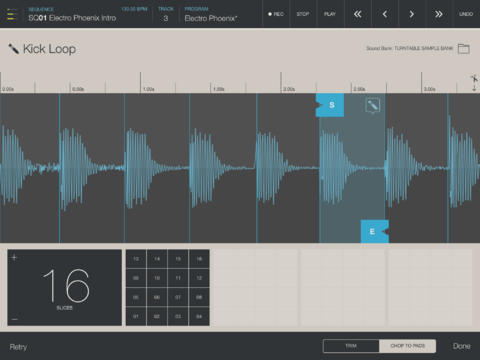Open the Sequence SQ01 Electro Phoenix Intro selector
Image resolution: width=480 pixels, height=360 pixels.
click(x=72, y=15)
